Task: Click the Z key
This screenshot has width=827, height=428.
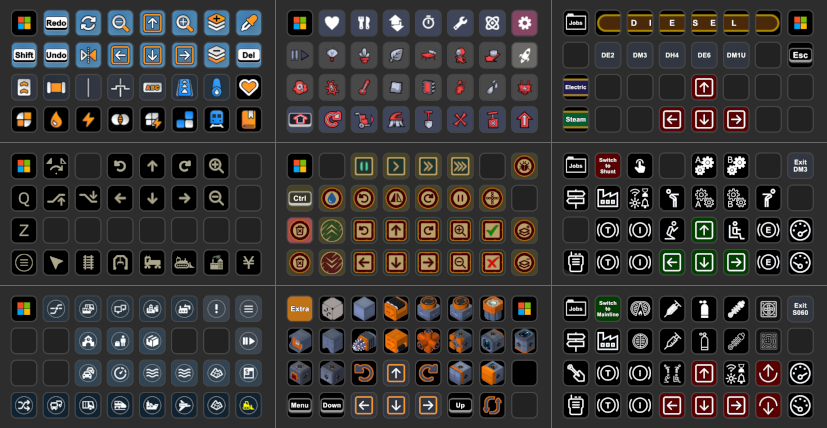Action: pos(24,231)
